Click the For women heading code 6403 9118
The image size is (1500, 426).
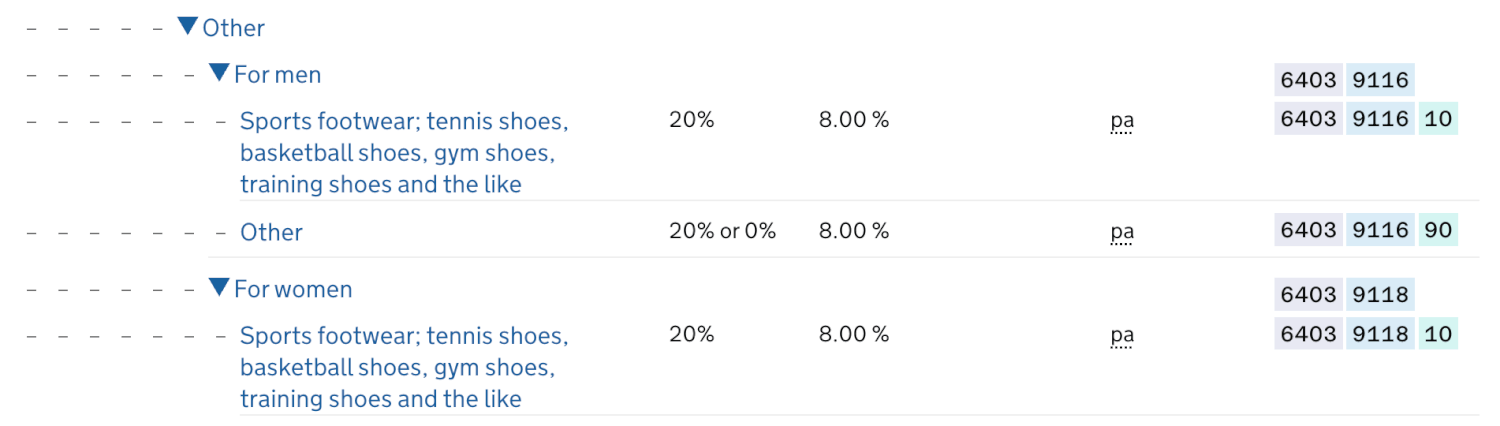[x=1344, y=295]
